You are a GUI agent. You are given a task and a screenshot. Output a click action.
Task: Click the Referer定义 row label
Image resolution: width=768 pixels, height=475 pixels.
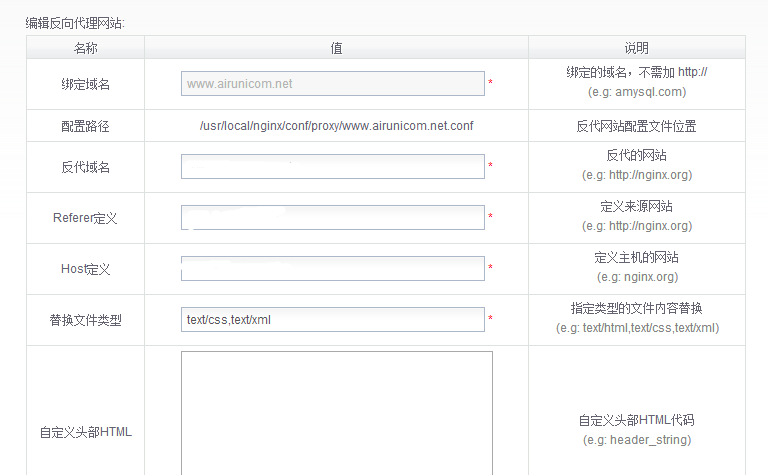pos(85,218)
